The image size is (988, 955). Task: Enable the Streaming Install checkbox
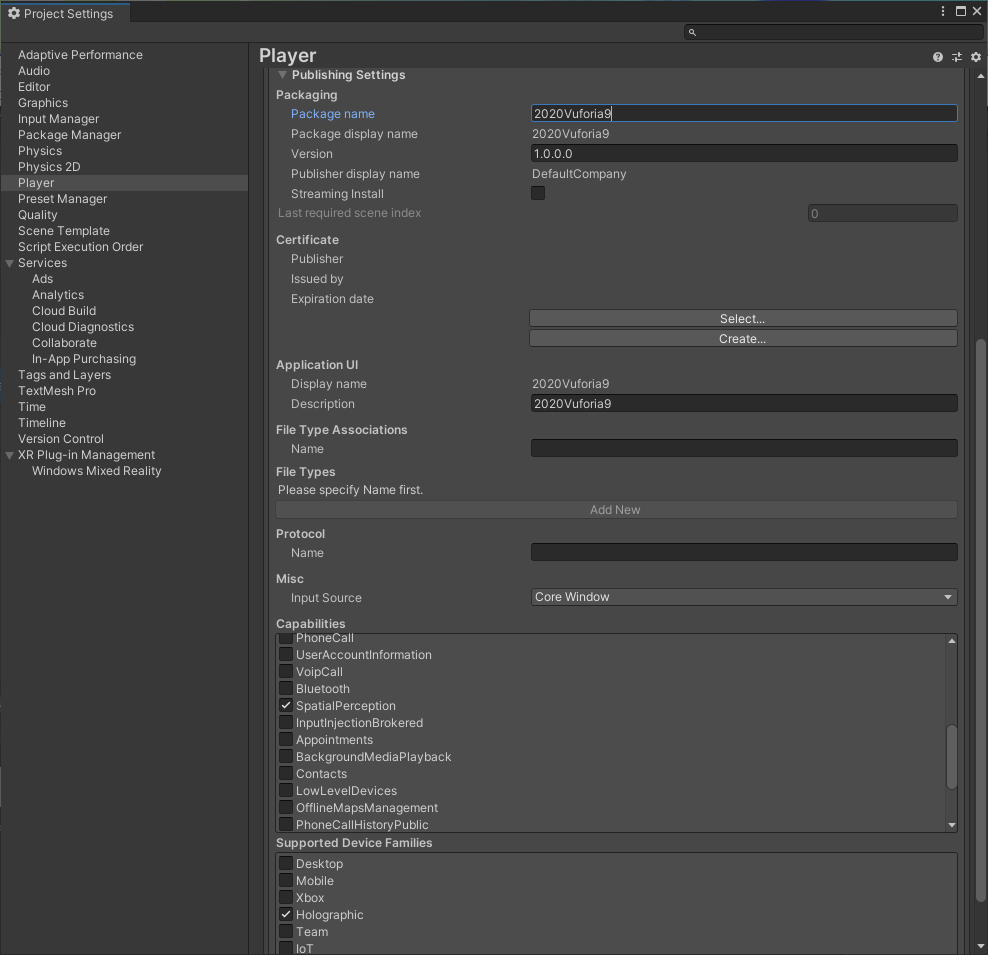538,194
